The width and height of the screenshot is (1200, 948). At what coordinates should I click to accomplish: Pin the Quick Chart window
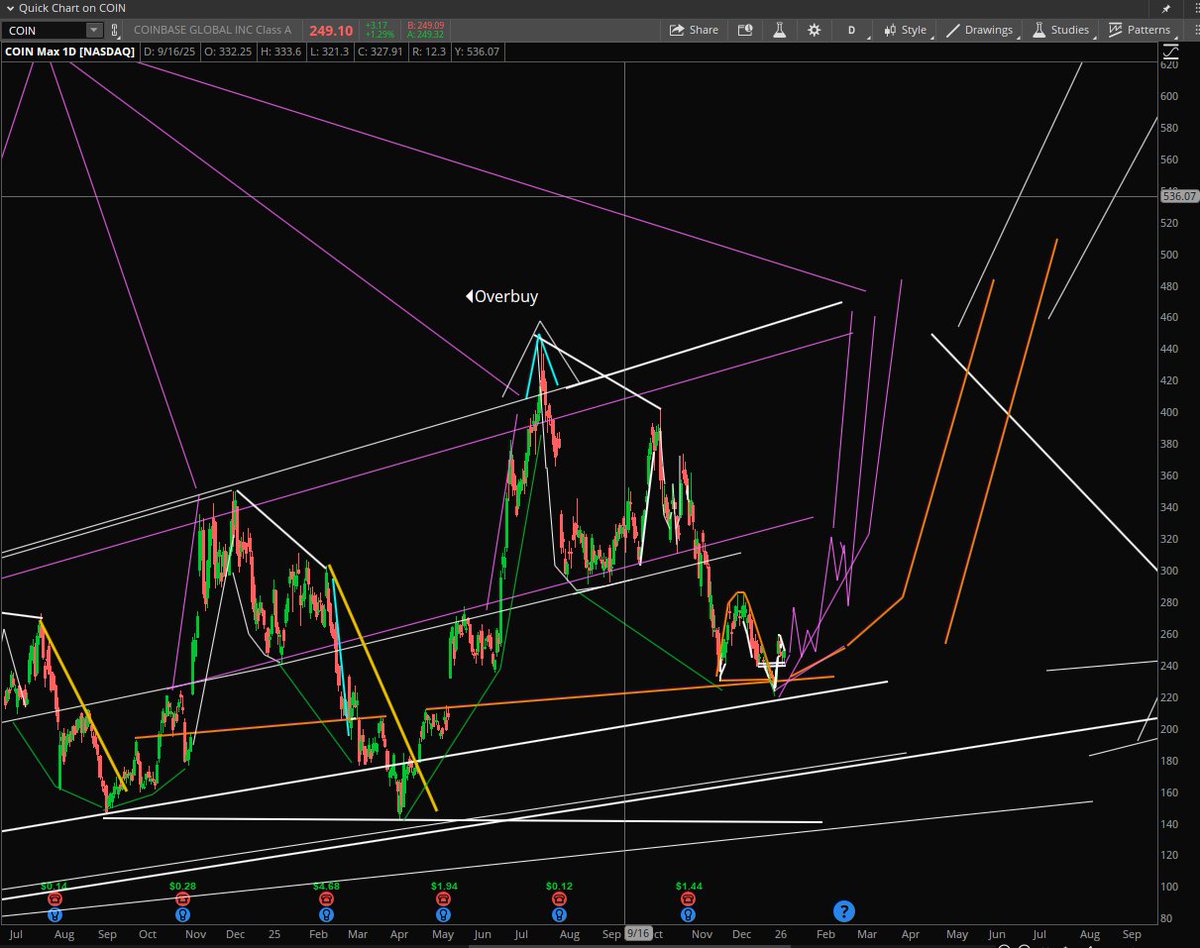(x=1166, y=8)
